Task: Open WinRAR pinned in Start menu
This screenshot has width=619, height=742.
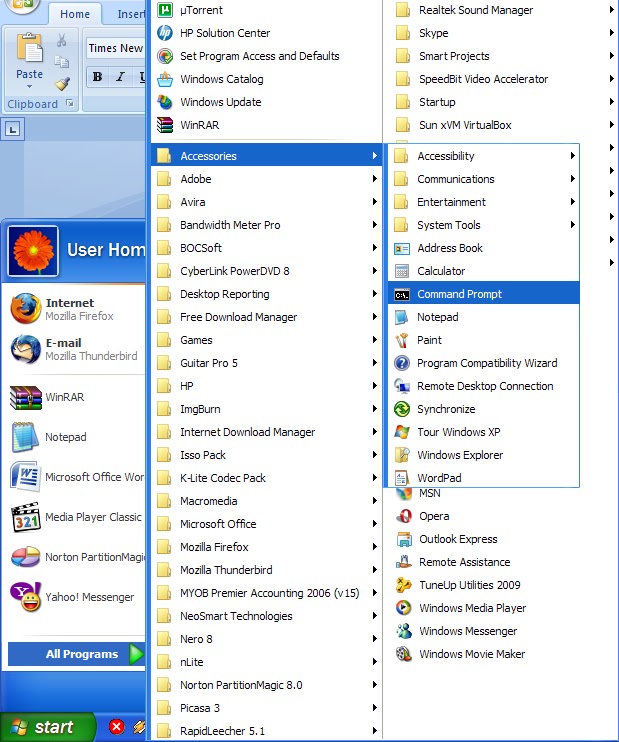Action: pos(76,397)
